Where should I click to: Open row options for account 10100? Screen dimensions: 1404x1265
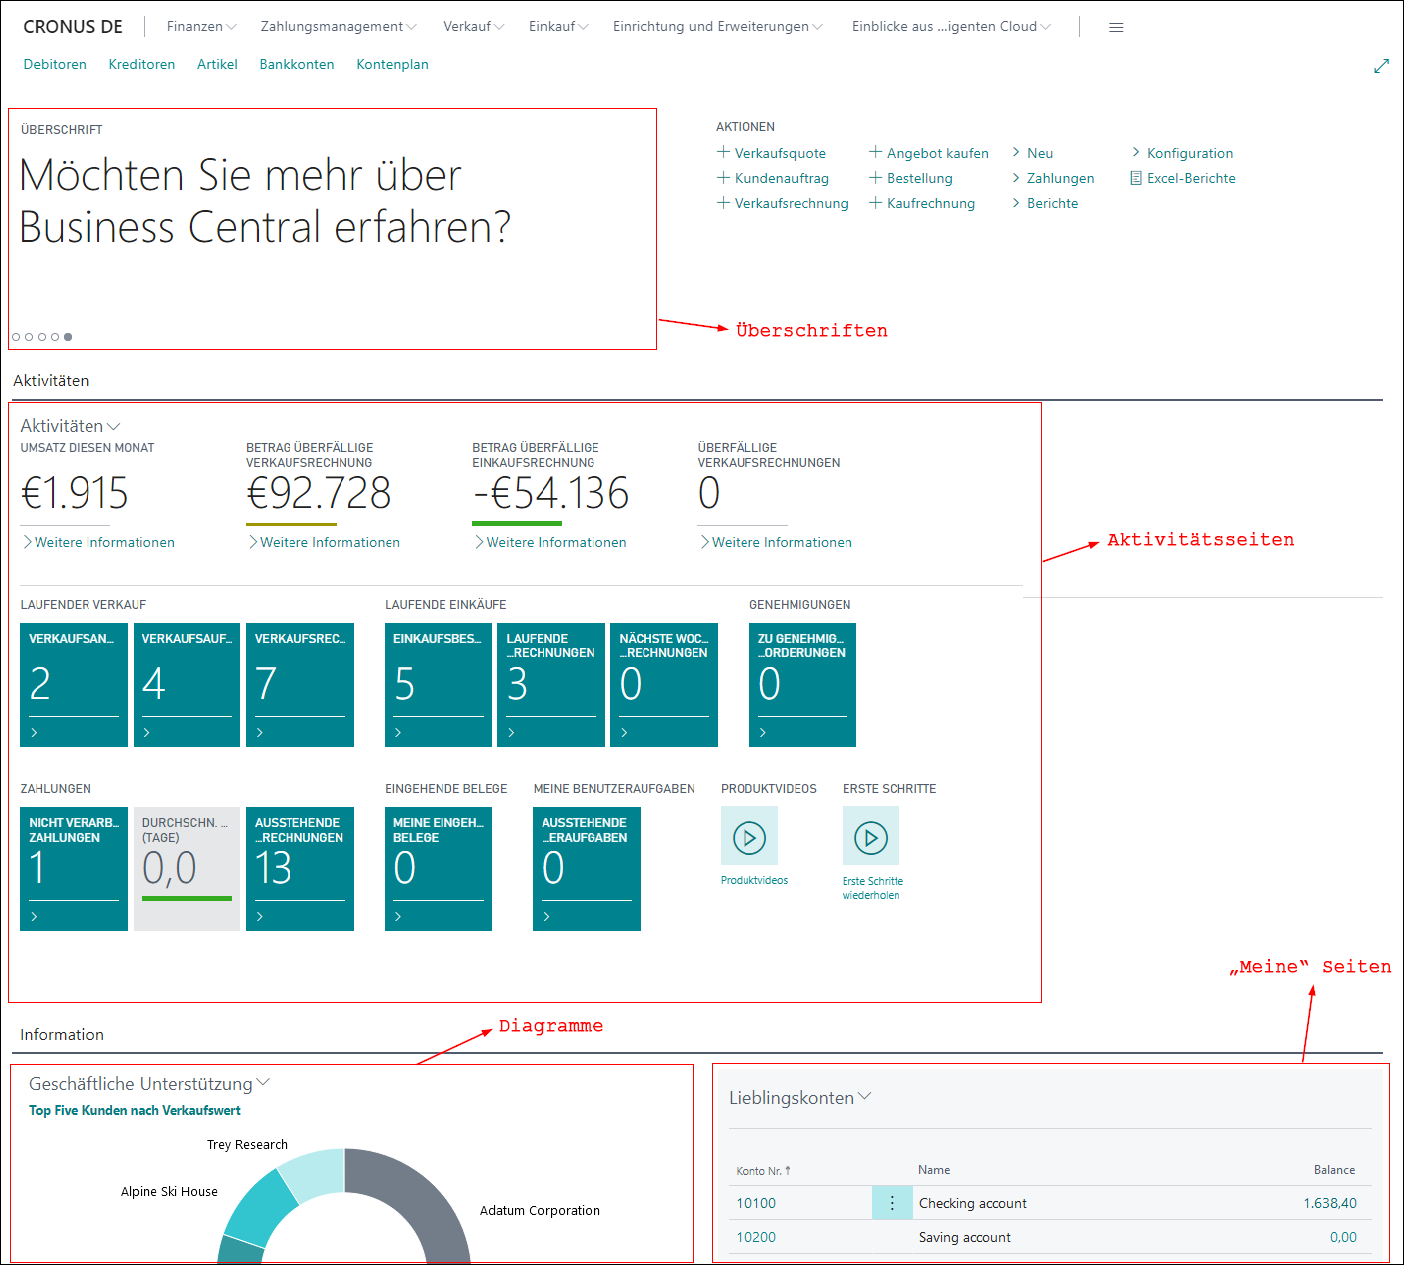[892, 1203]
